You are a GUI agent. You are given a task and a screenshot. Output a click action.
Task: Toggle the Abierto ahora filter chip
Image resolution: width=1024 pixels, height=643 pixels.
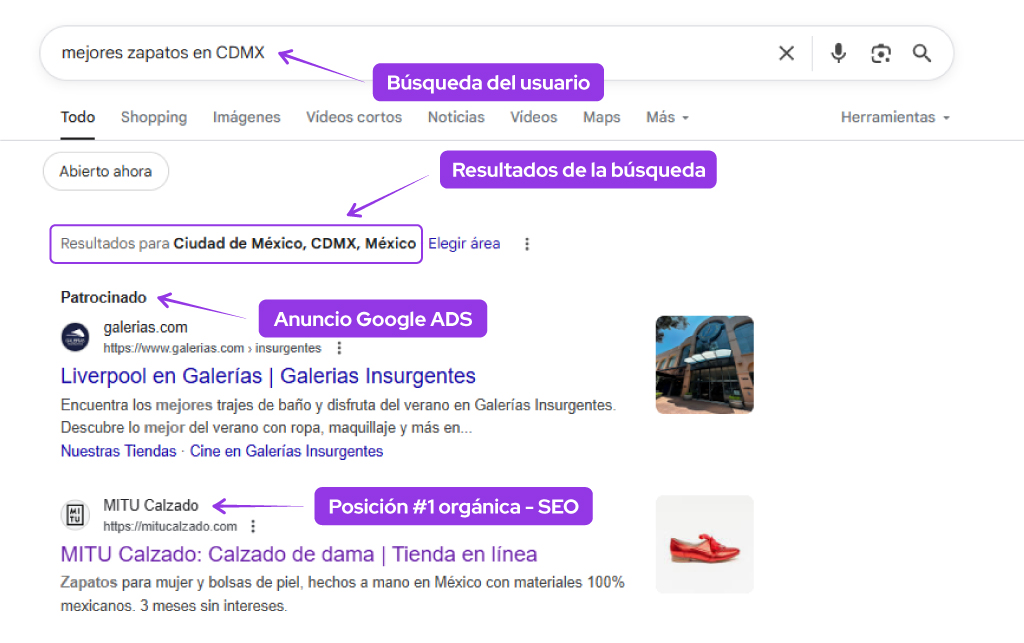105,171
